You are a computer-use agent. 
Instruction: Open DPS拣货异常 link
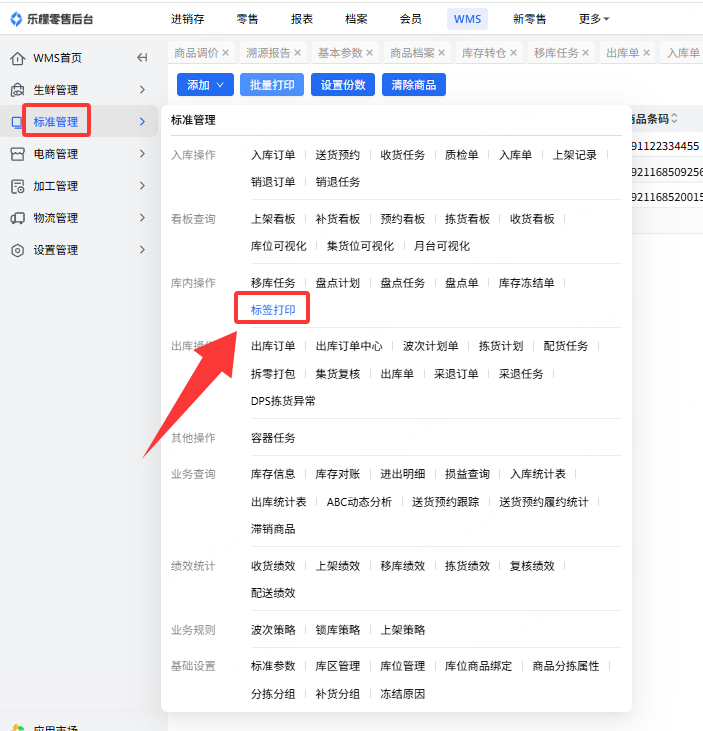point(283,401)
